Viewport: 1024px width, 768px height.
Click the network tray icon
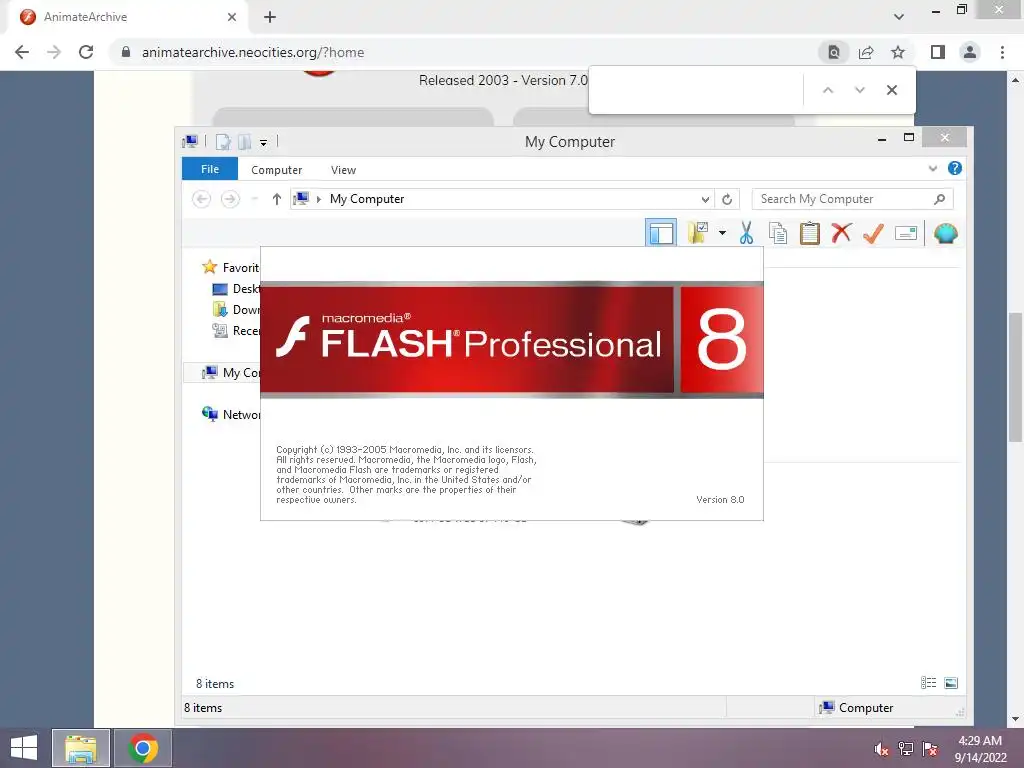click(x=906, y=749)
